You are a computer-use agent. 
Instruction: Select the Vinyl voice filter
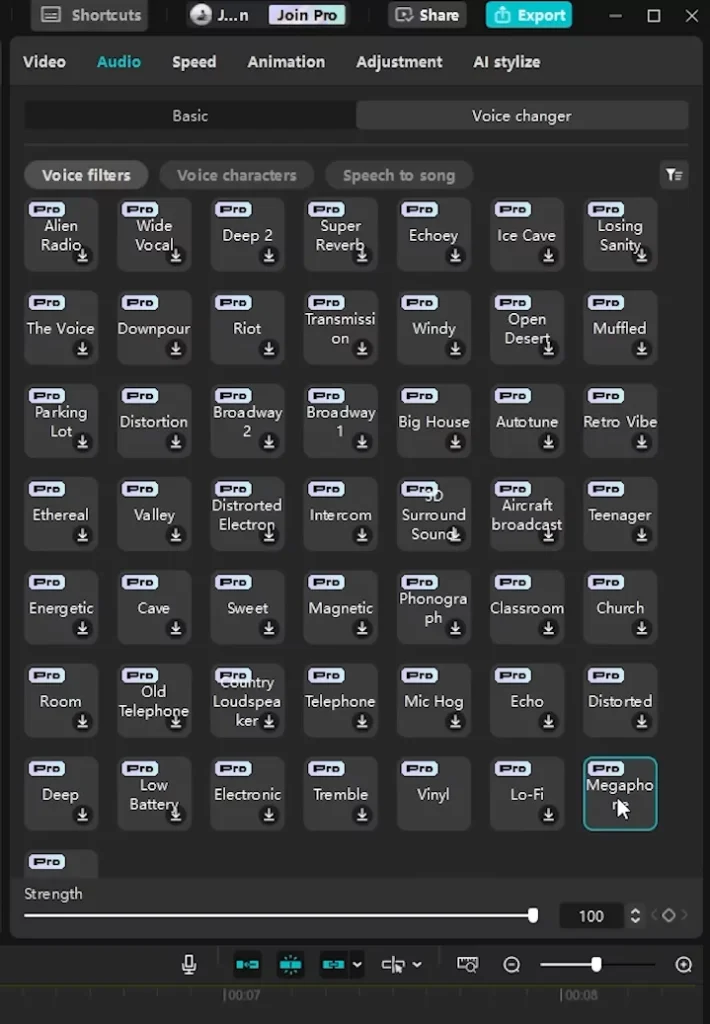click(x=434, y=793)
